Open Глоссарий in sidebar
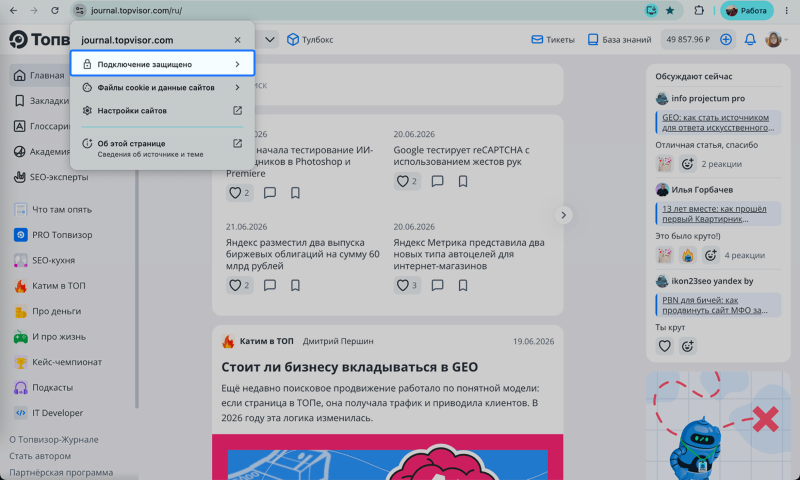The image size is (800, 480). click(42, 126)
